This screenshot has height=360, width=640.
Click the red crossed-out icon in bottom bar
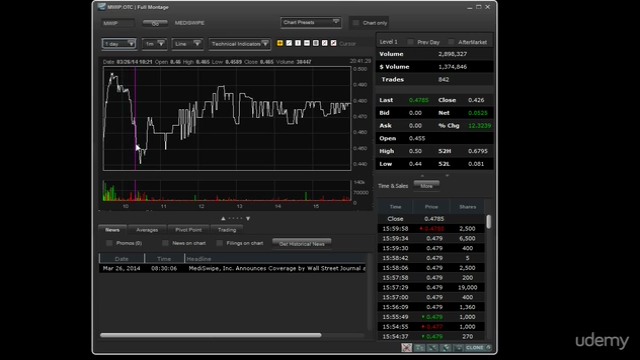point(407,347)
